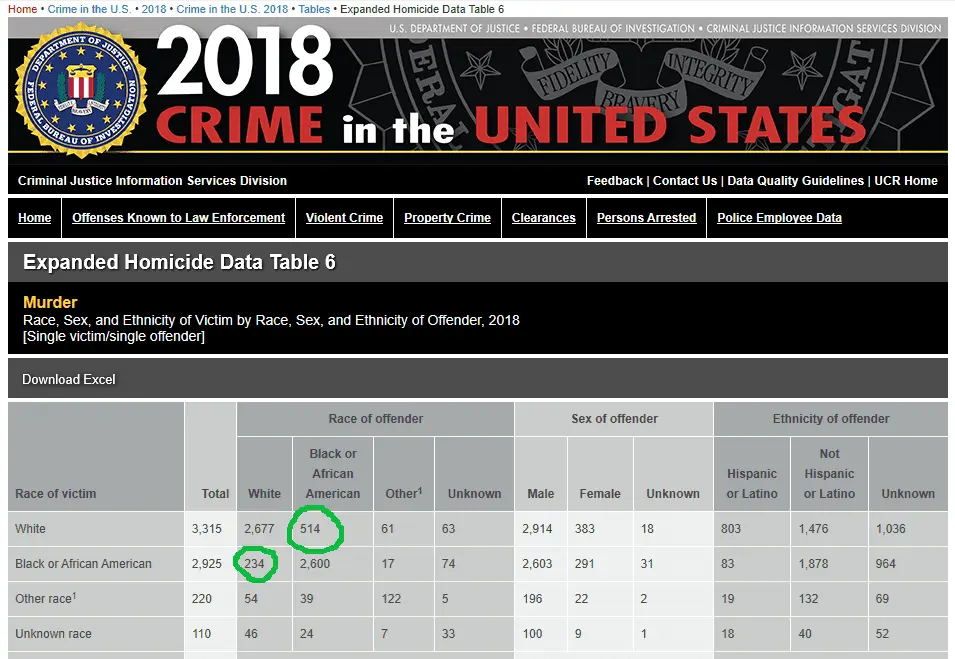
Task: Open the Tables breadcrumb link
Action: (x=314, y=9)
